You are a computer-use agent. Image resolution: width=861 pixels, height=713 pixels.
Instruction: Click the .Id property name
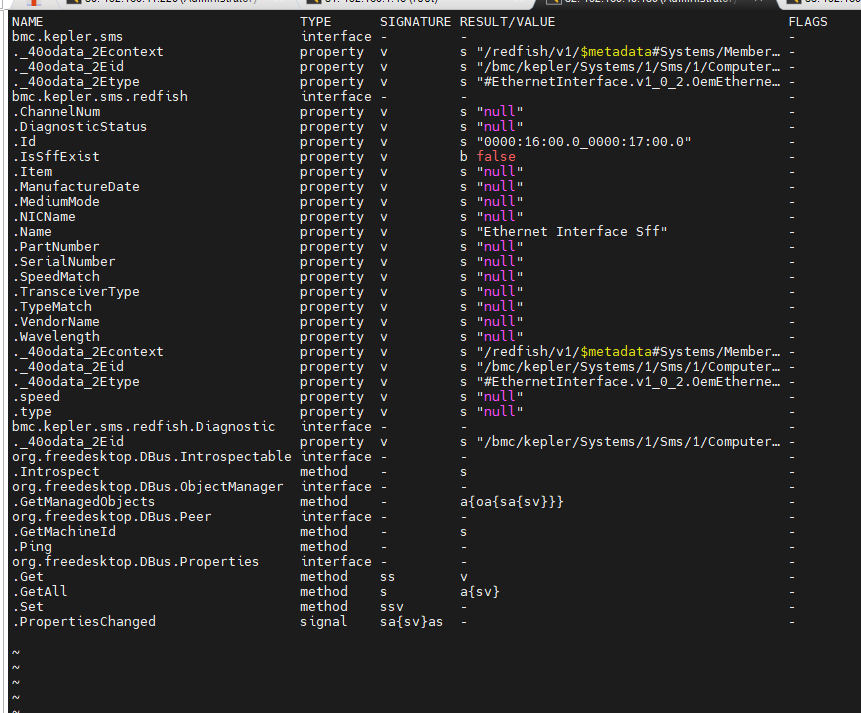coord(24,142)
